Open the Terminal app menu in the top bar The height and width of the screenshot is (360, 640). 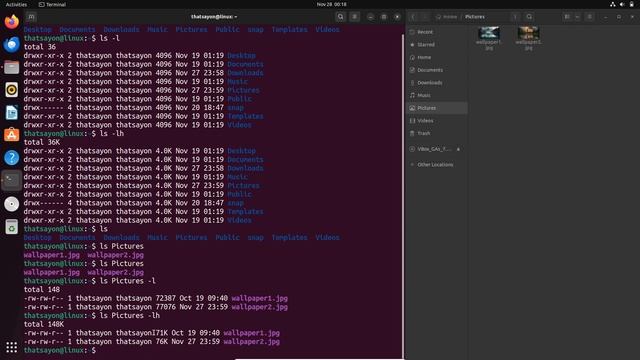click(52, 4)
